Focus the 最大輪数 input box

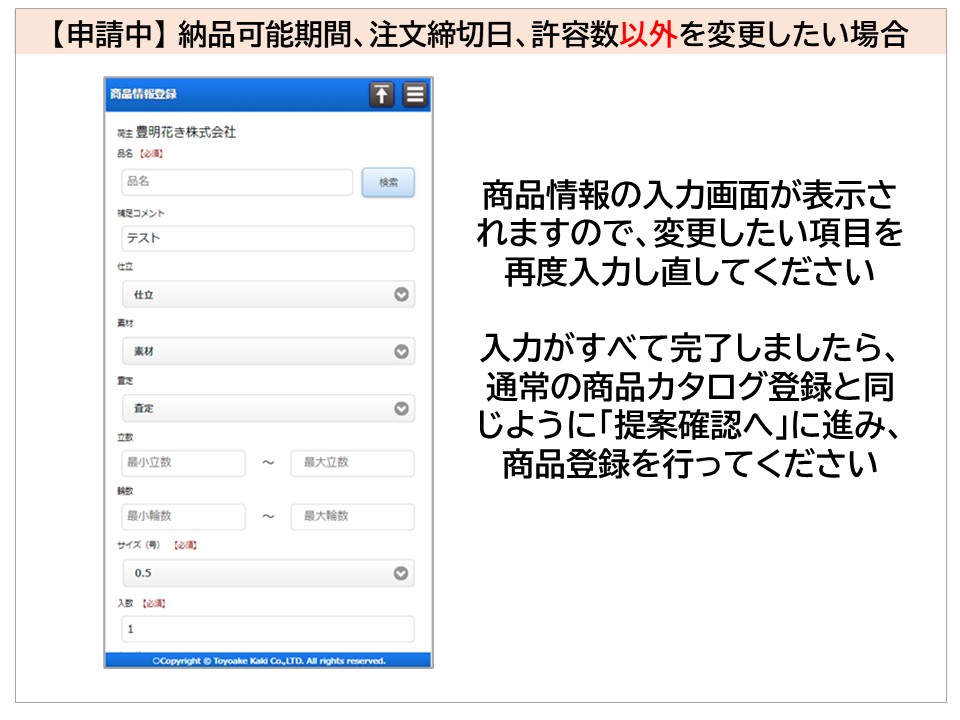coord(352,517)
